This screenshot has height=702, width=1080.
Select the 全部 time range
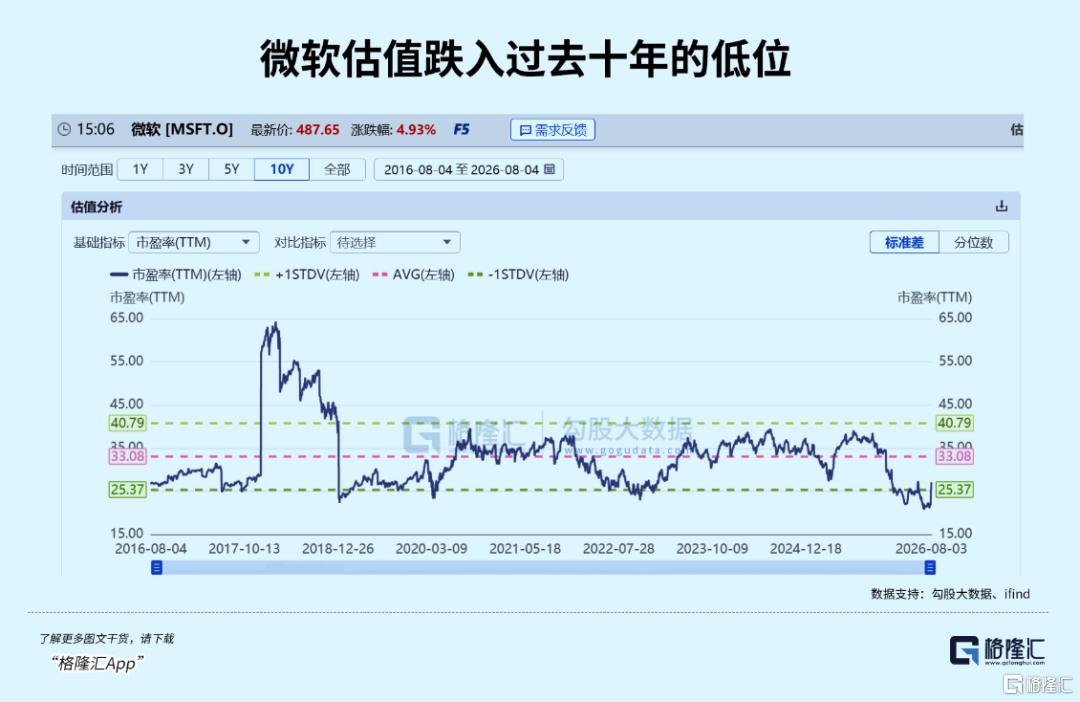point(337,169)
